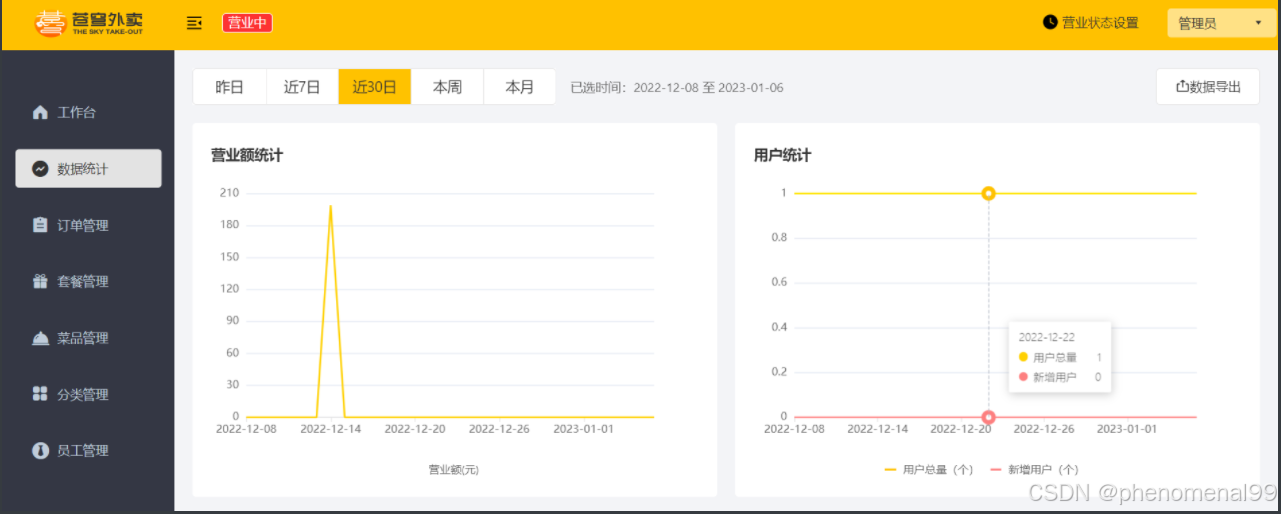The image size is (1281, 514).
Task: Open 营业状态设置
Action: (x=1091, y=23)
